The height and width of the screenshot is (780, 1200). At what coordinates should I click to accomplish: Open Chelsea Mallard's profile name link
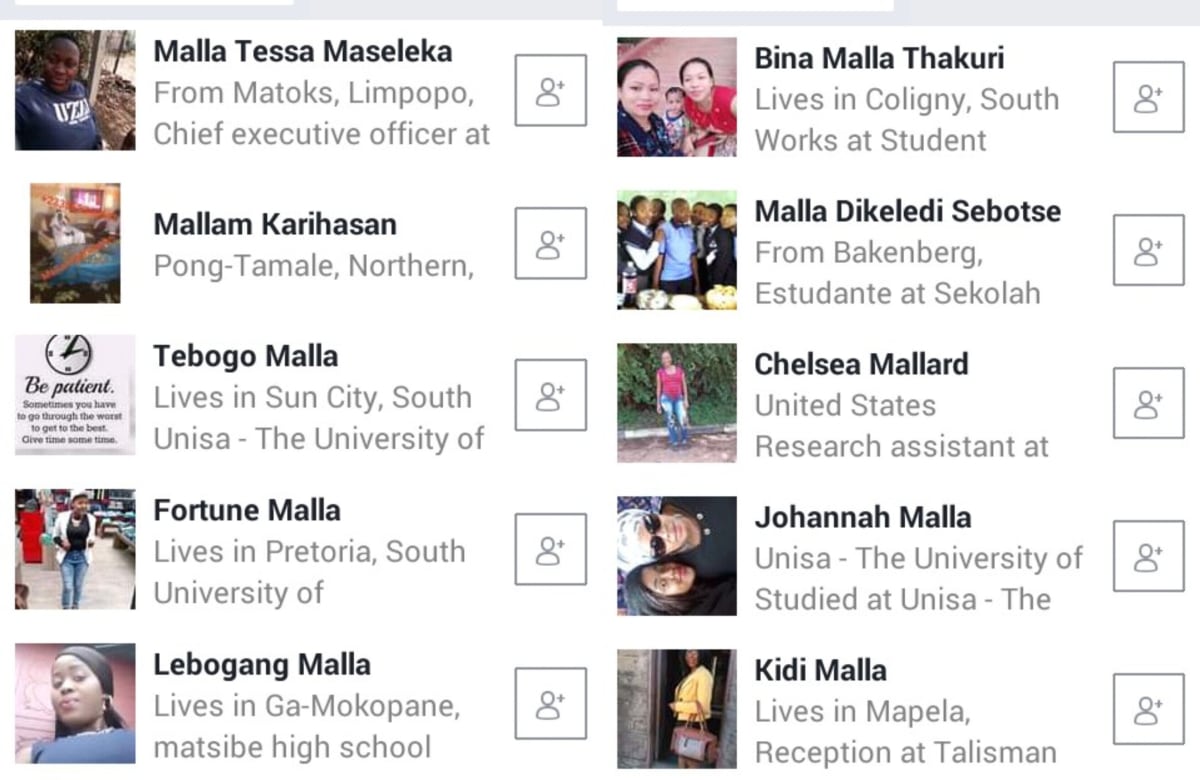[861, 364]
